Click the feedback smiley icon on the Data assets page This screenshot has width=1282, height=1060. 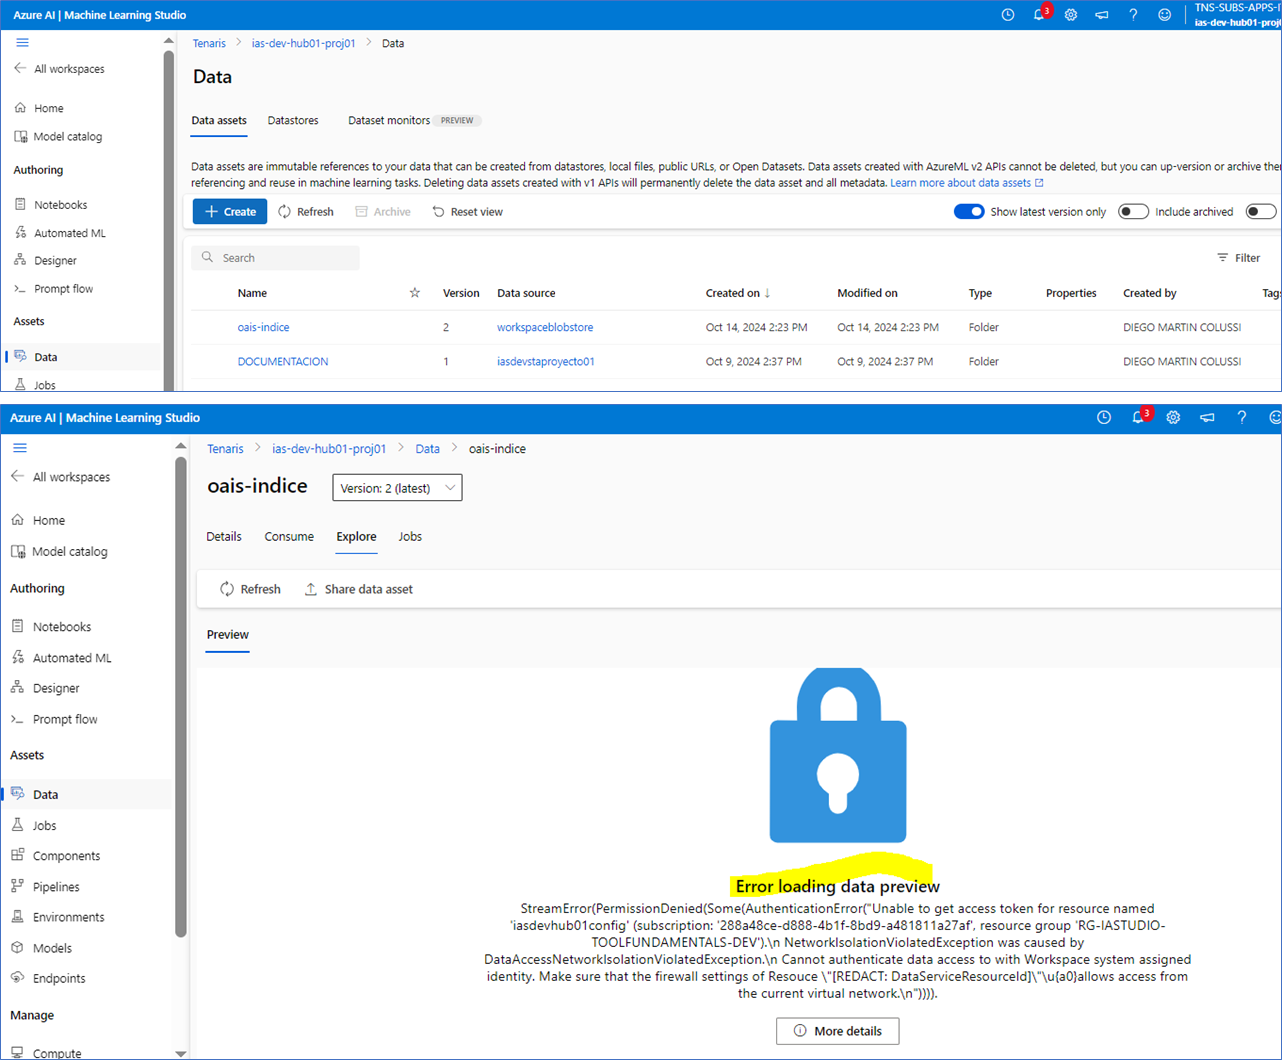pyautogui.click(x=1164, y=15)
